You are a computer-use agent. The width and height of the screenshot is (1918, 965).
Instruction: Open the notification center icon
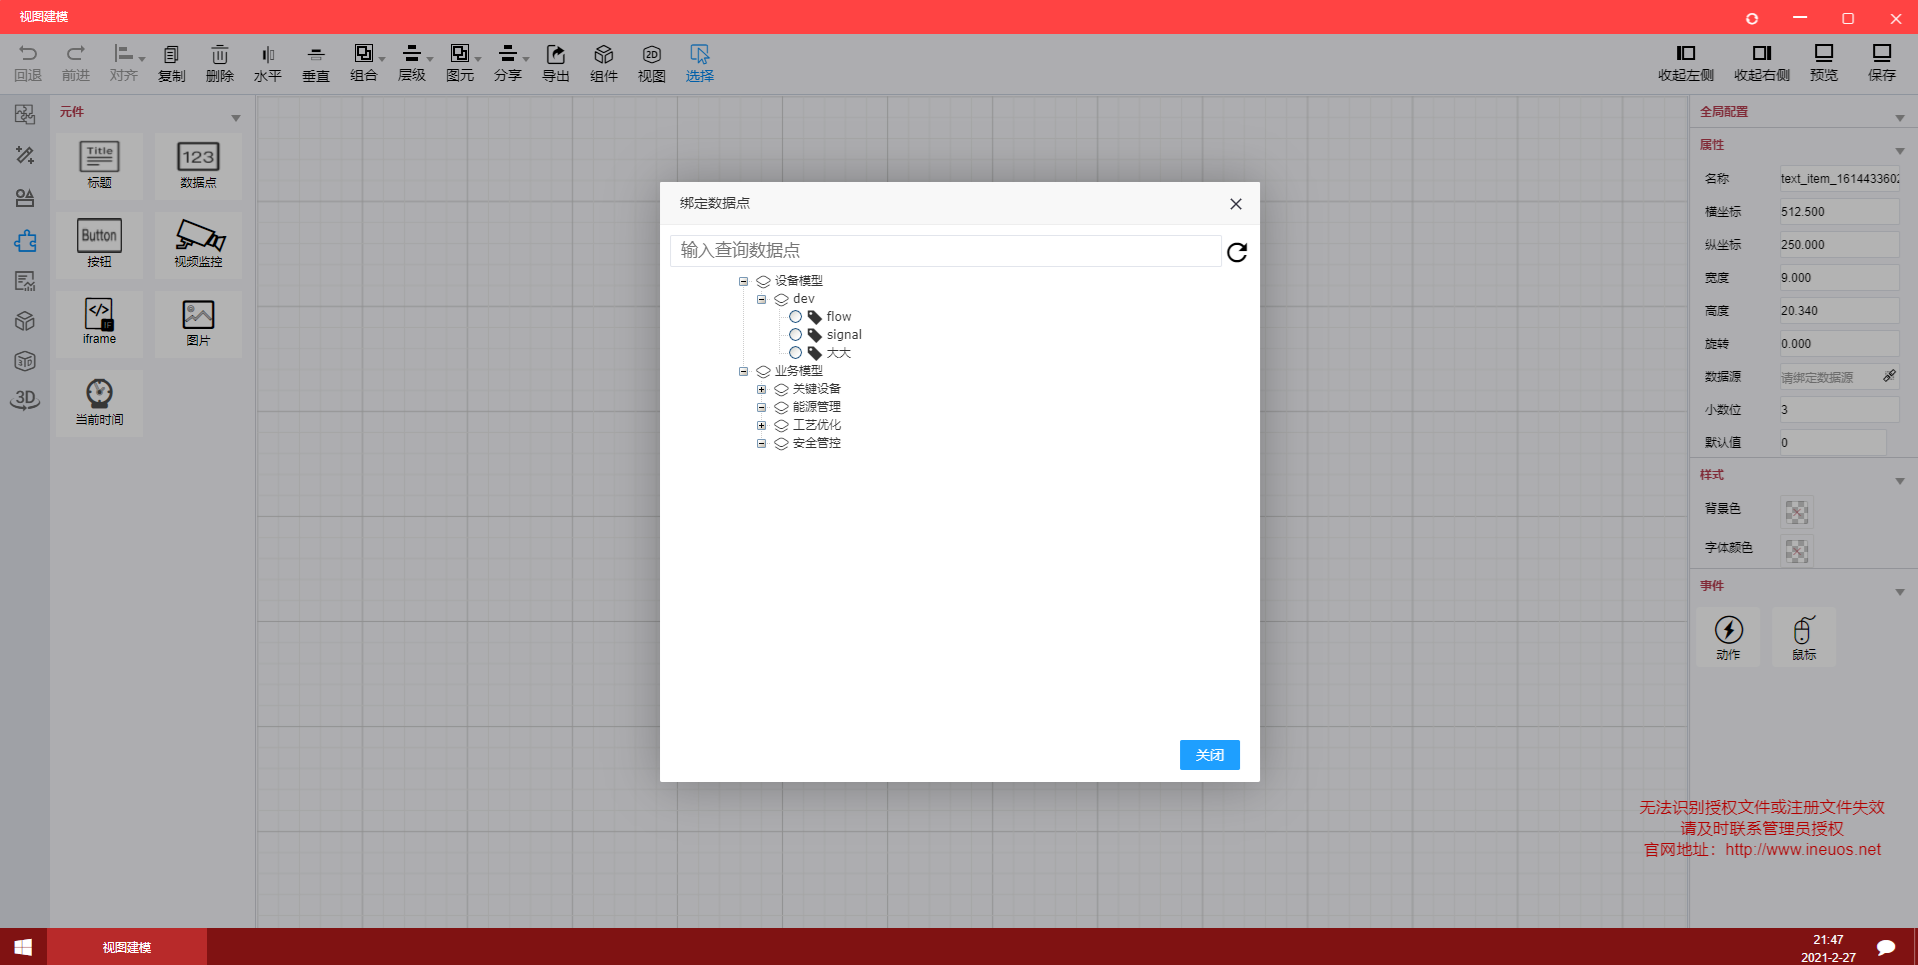point(1886,947)
